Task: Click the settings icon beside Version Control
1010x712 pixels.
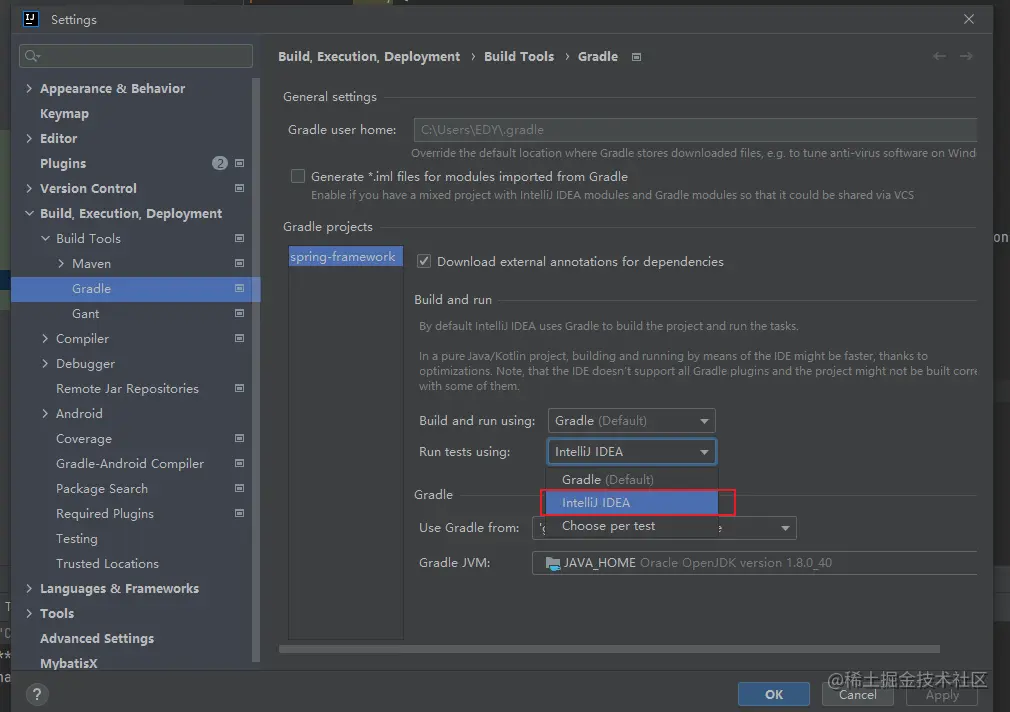Action: tap(240, 188)
